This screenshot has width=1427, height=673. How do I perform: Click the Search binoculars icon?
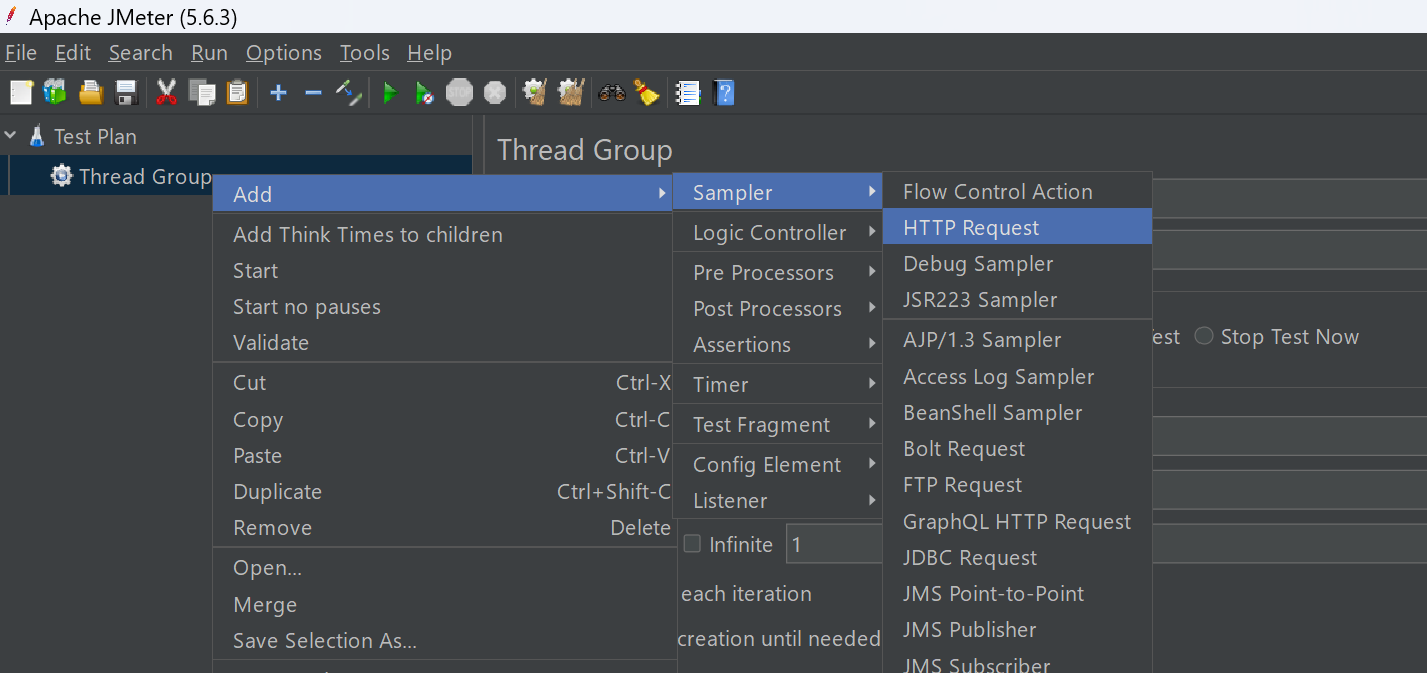(x=611, y=93)
